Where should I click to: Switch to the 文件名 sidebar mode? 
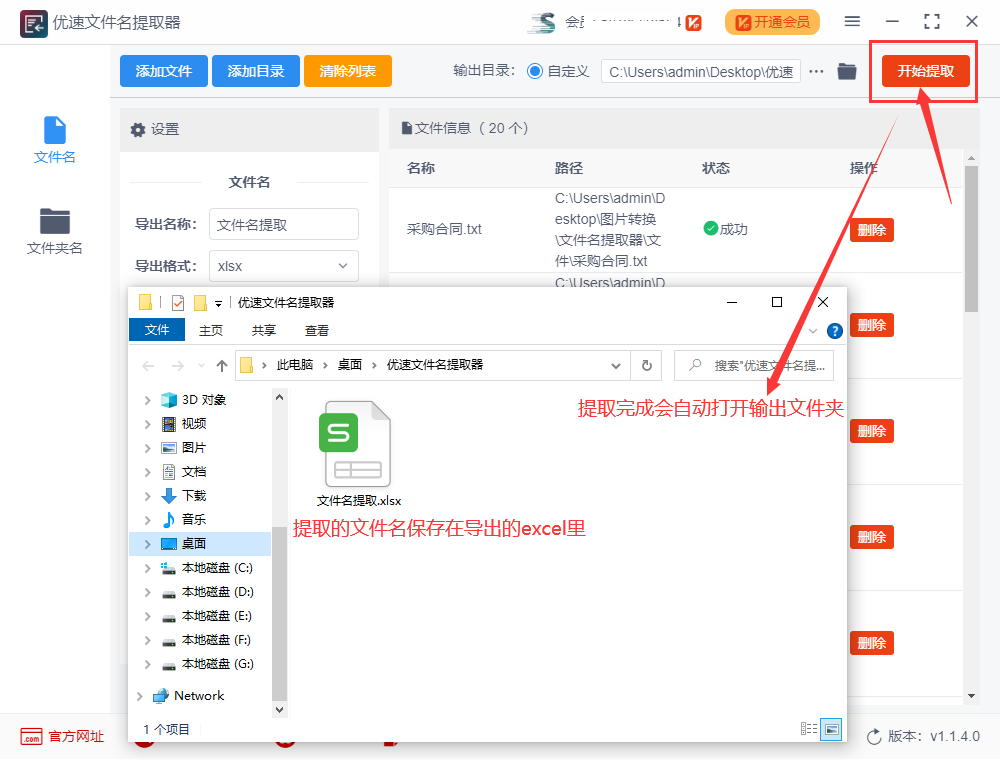tap(54, 140)
